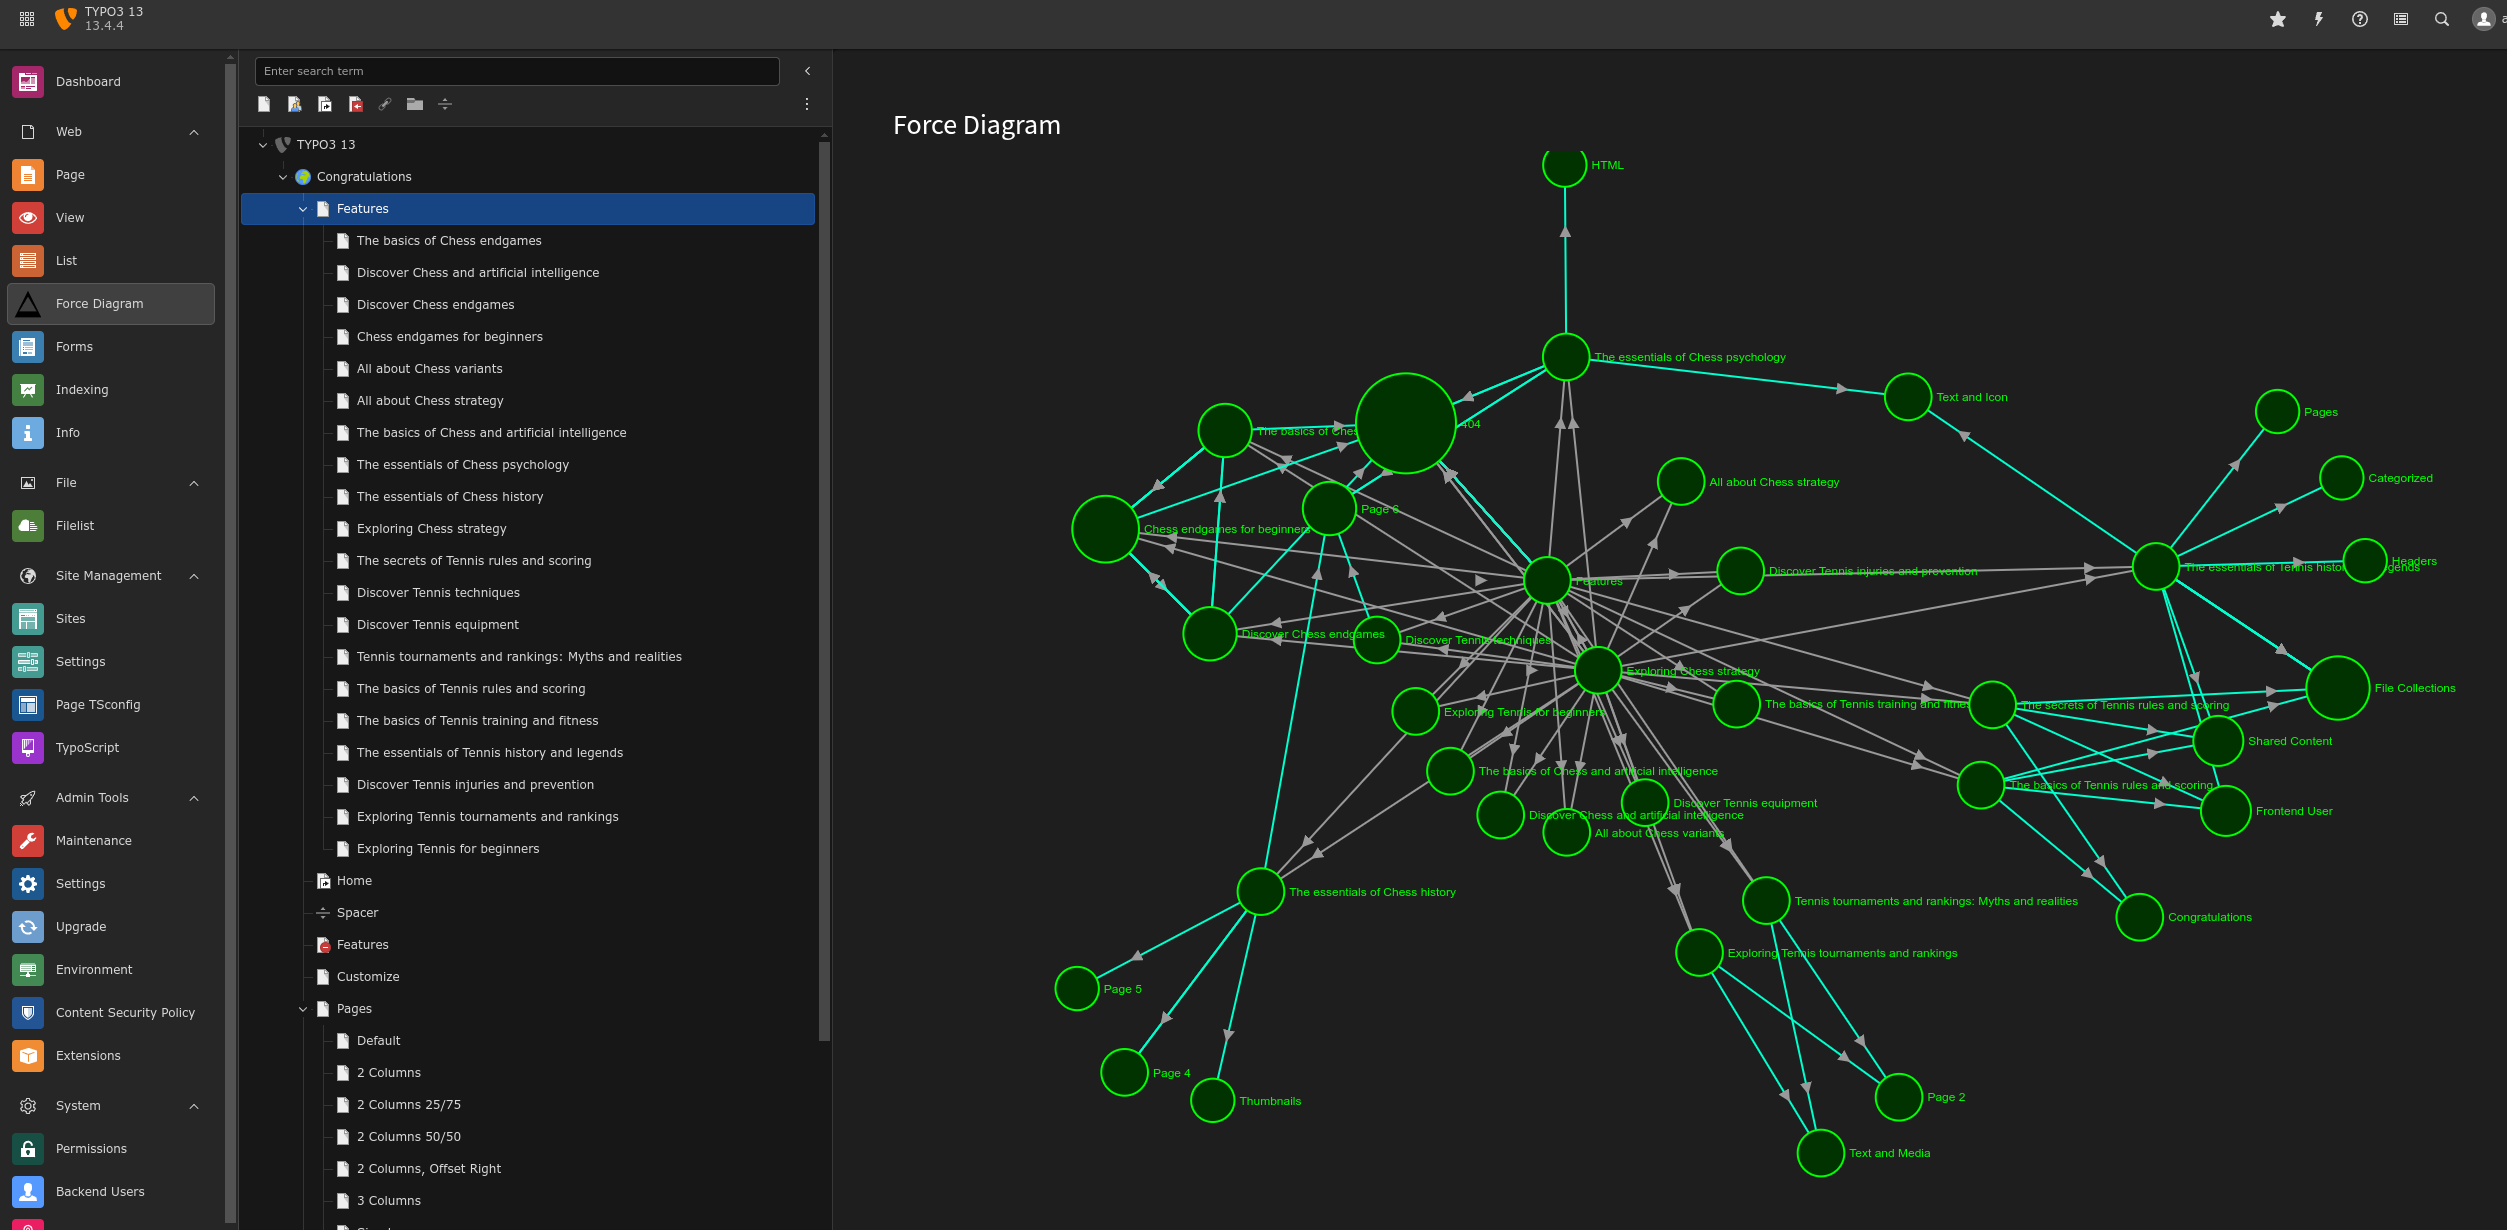Collapse the Web module group
The width and height of the screenshot is (2507, 1230).
click(x=194, y=132)
